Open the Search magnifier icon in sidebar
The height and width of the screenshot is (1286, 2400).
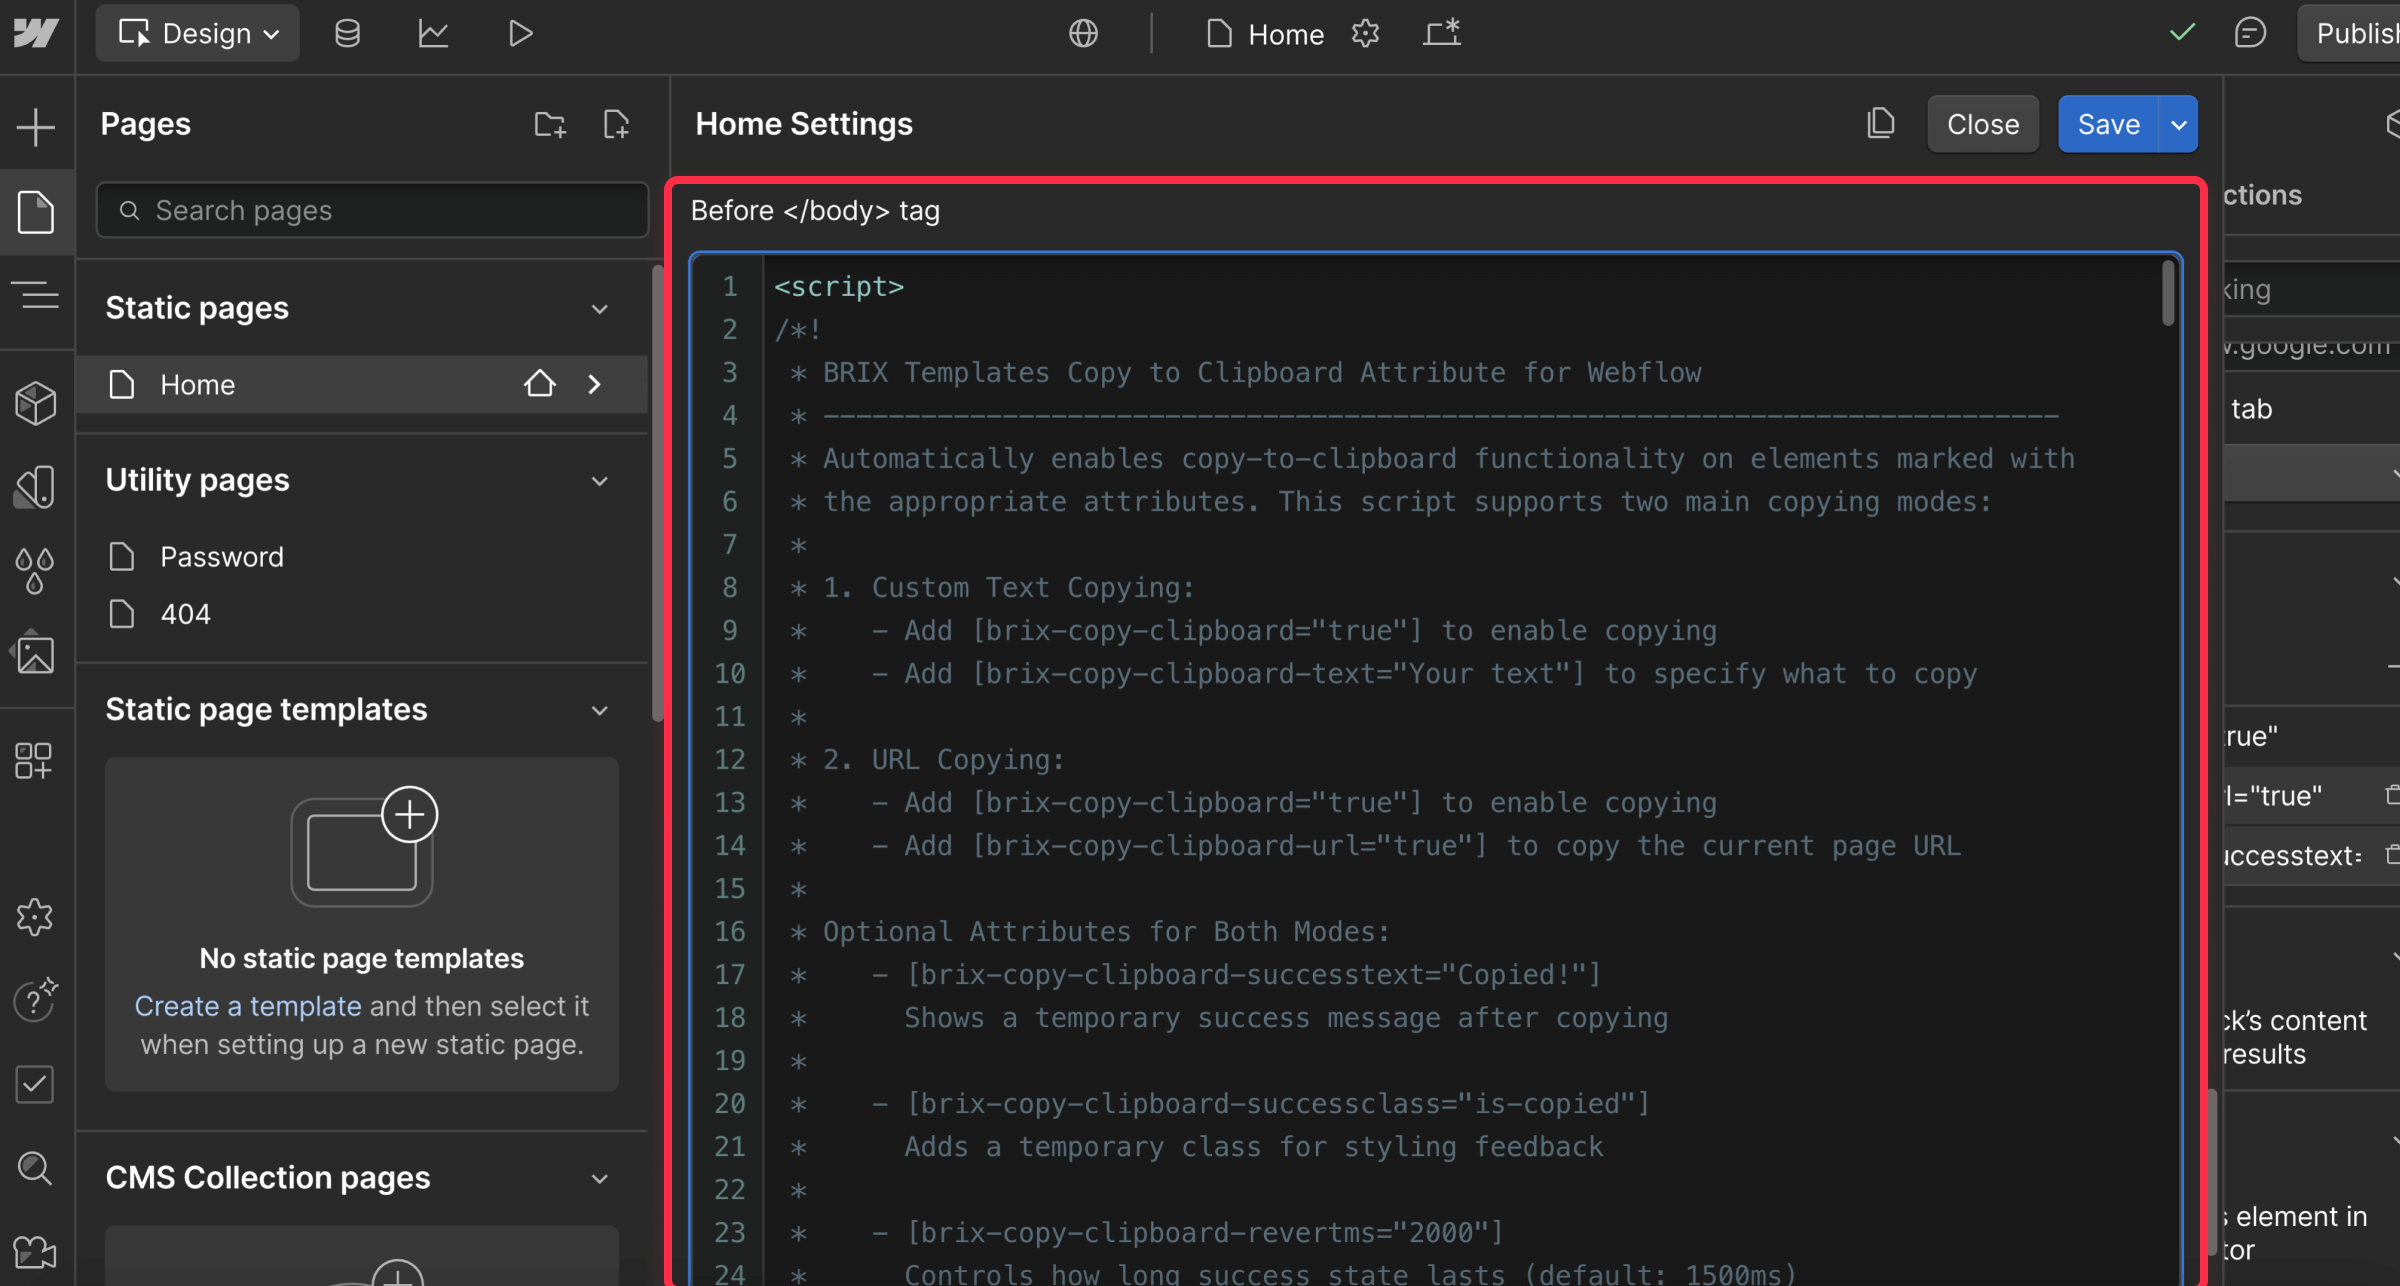click(x=35, y=1168)
